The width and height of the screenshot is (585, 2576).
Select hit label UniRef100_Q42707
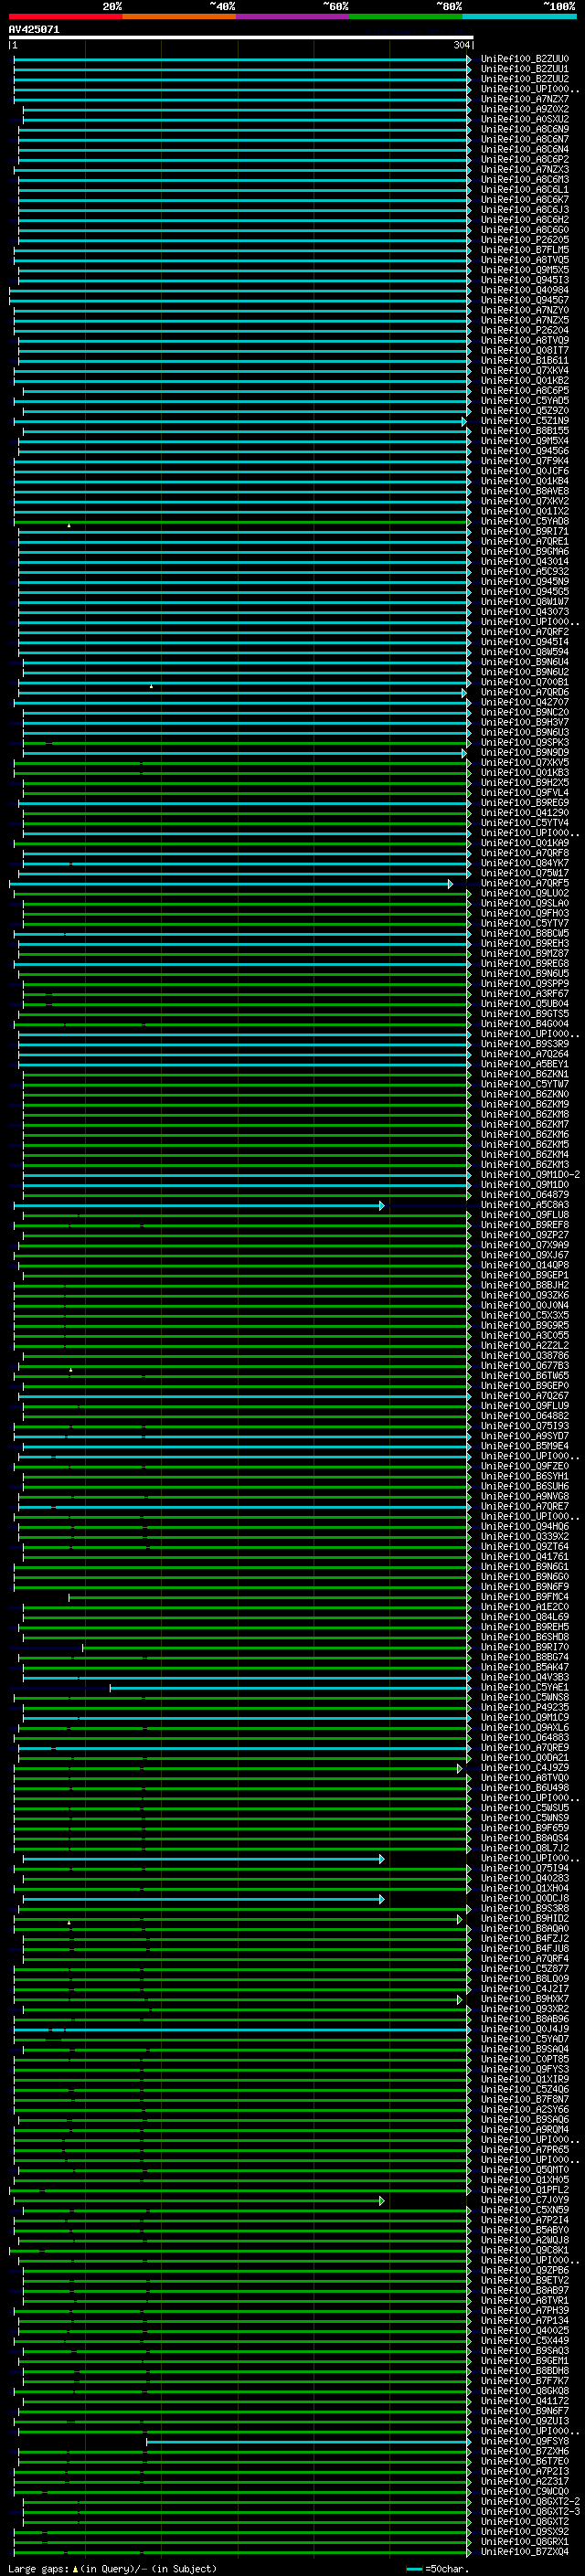coord(525,702)
